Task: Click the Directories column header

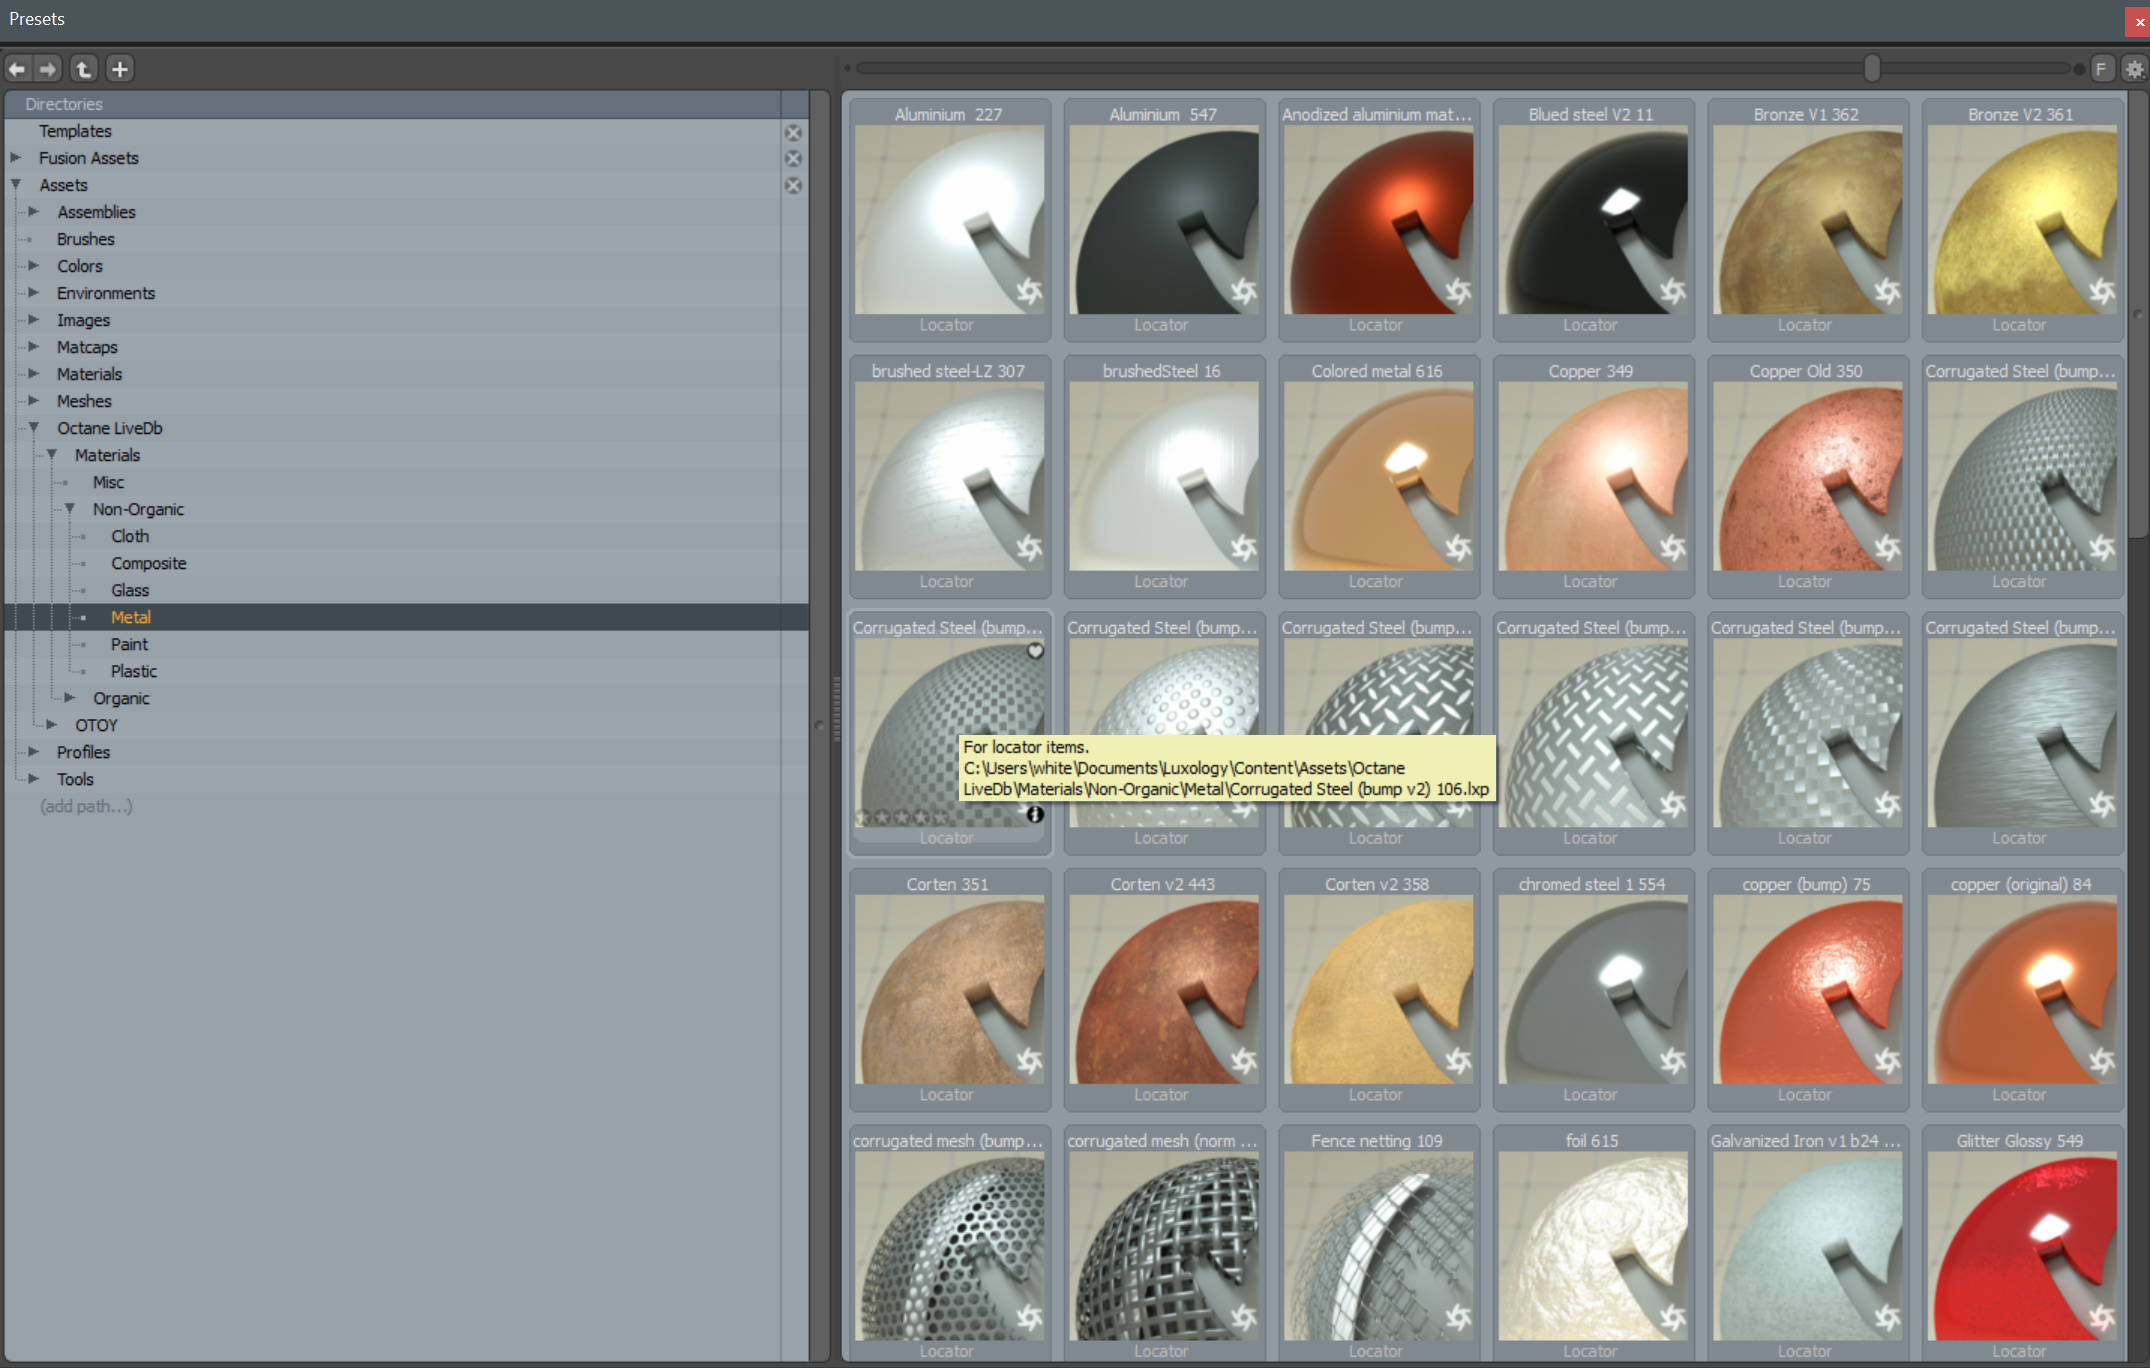Action: pos(64,104)
